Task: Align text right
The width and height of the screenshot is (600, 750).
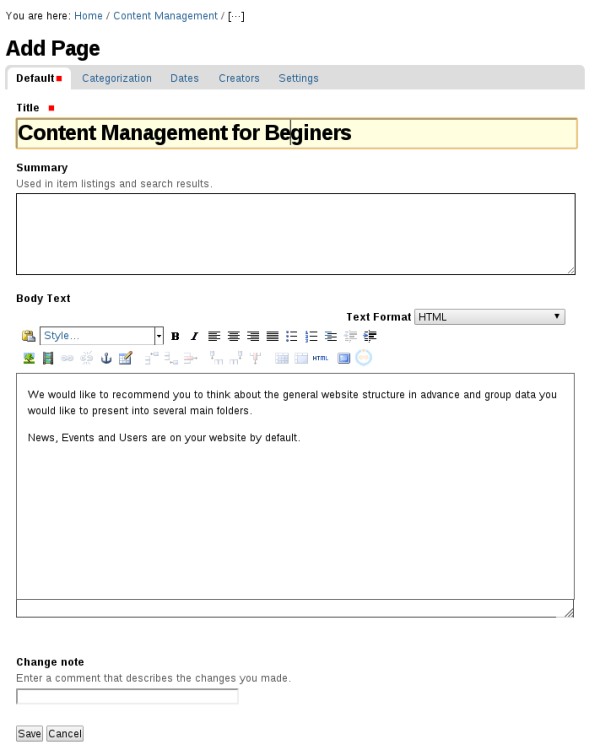Action: pos(253,336)
